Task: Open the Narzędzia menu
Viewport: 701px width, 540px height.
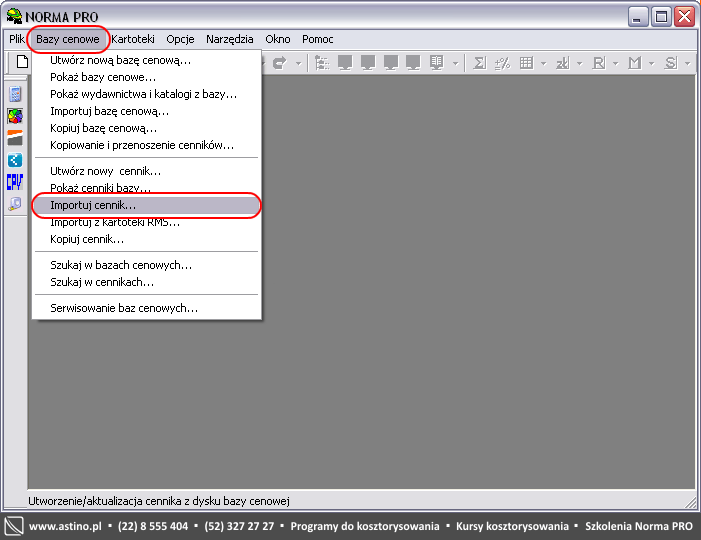Action: pyautogui.click(x=230, y=39)
